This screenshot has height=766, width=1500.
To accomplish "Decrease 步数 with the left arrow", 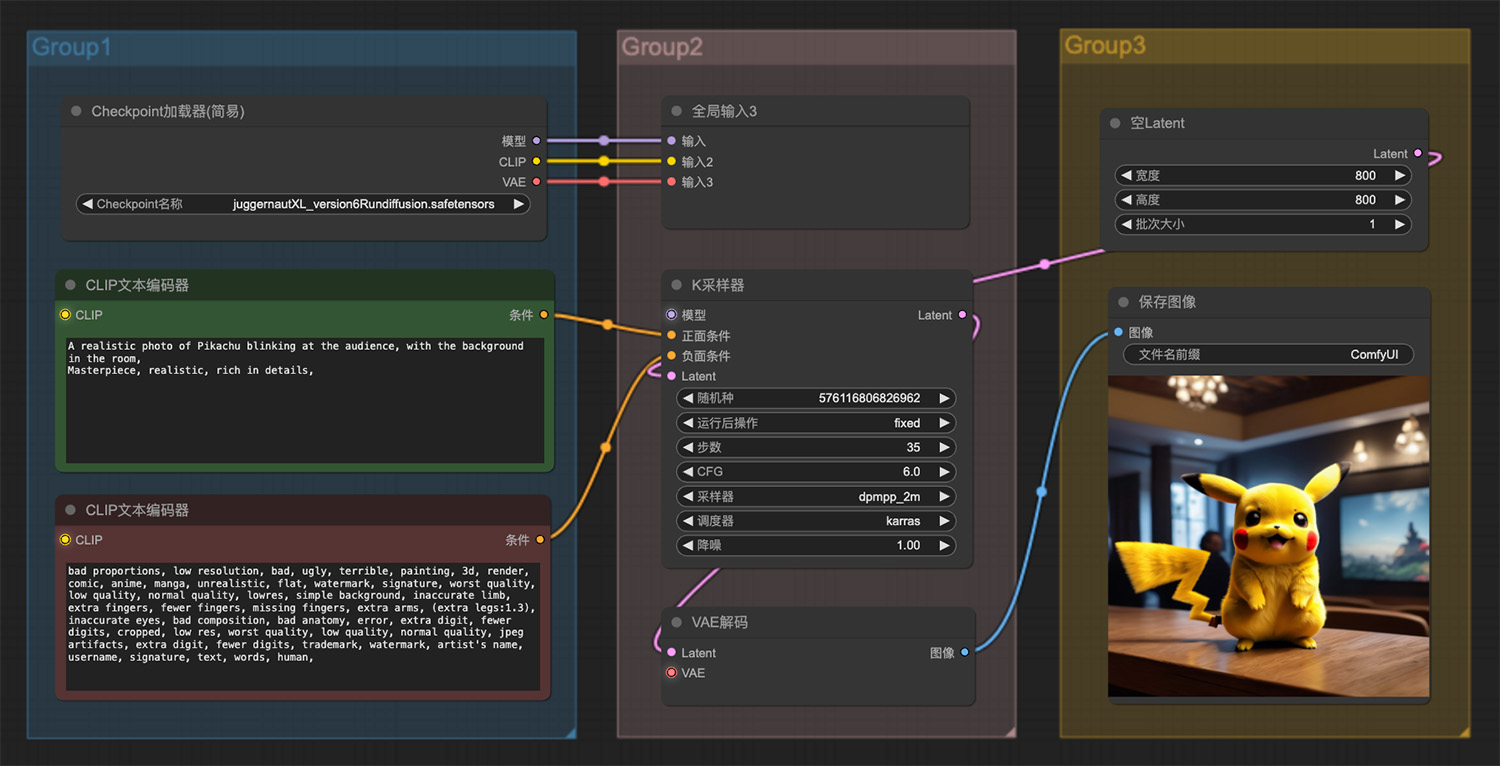I will click(687, 447).
